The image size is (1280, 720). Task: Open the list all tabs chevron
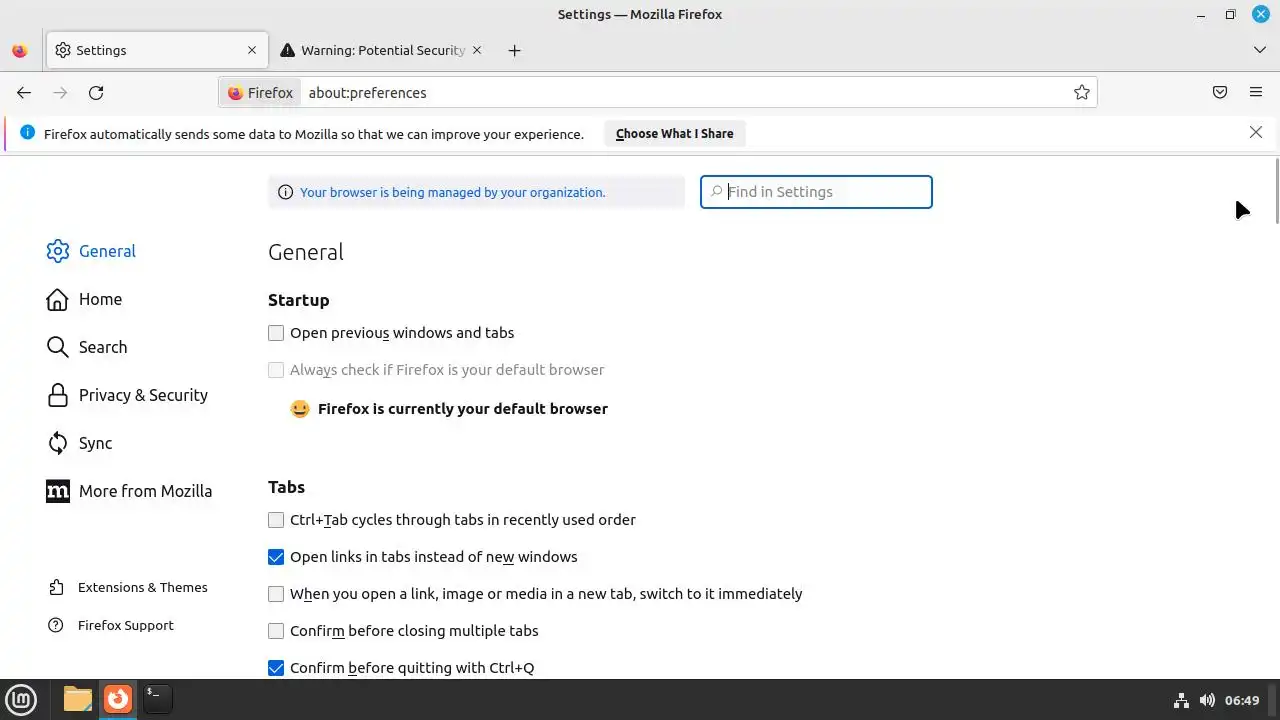1259,50
